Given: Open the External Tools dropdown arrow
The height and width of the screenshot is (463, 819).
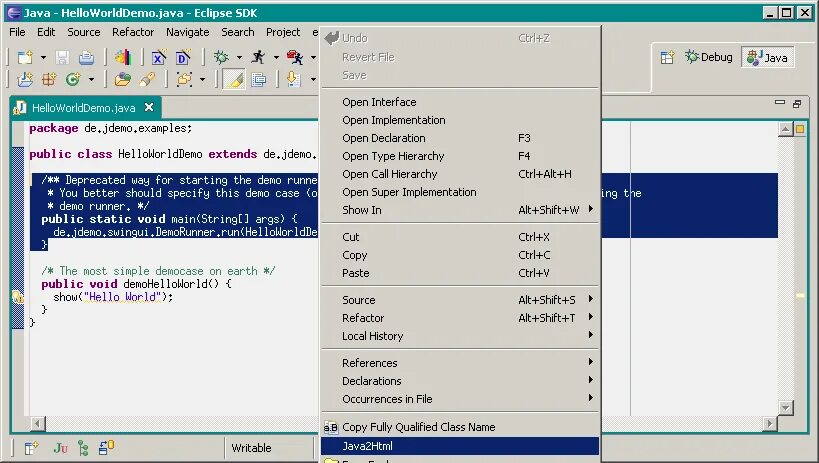Looking at the screenshot, I should 313,57.
